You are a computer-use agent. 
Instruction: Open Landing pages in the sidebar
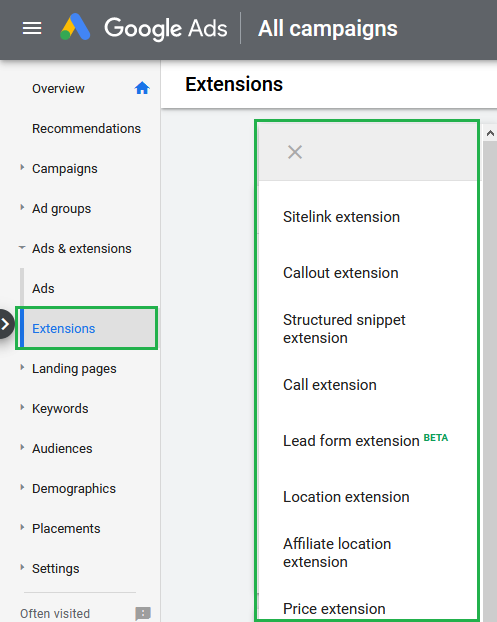pyautogui.click(x=74, y=369)
